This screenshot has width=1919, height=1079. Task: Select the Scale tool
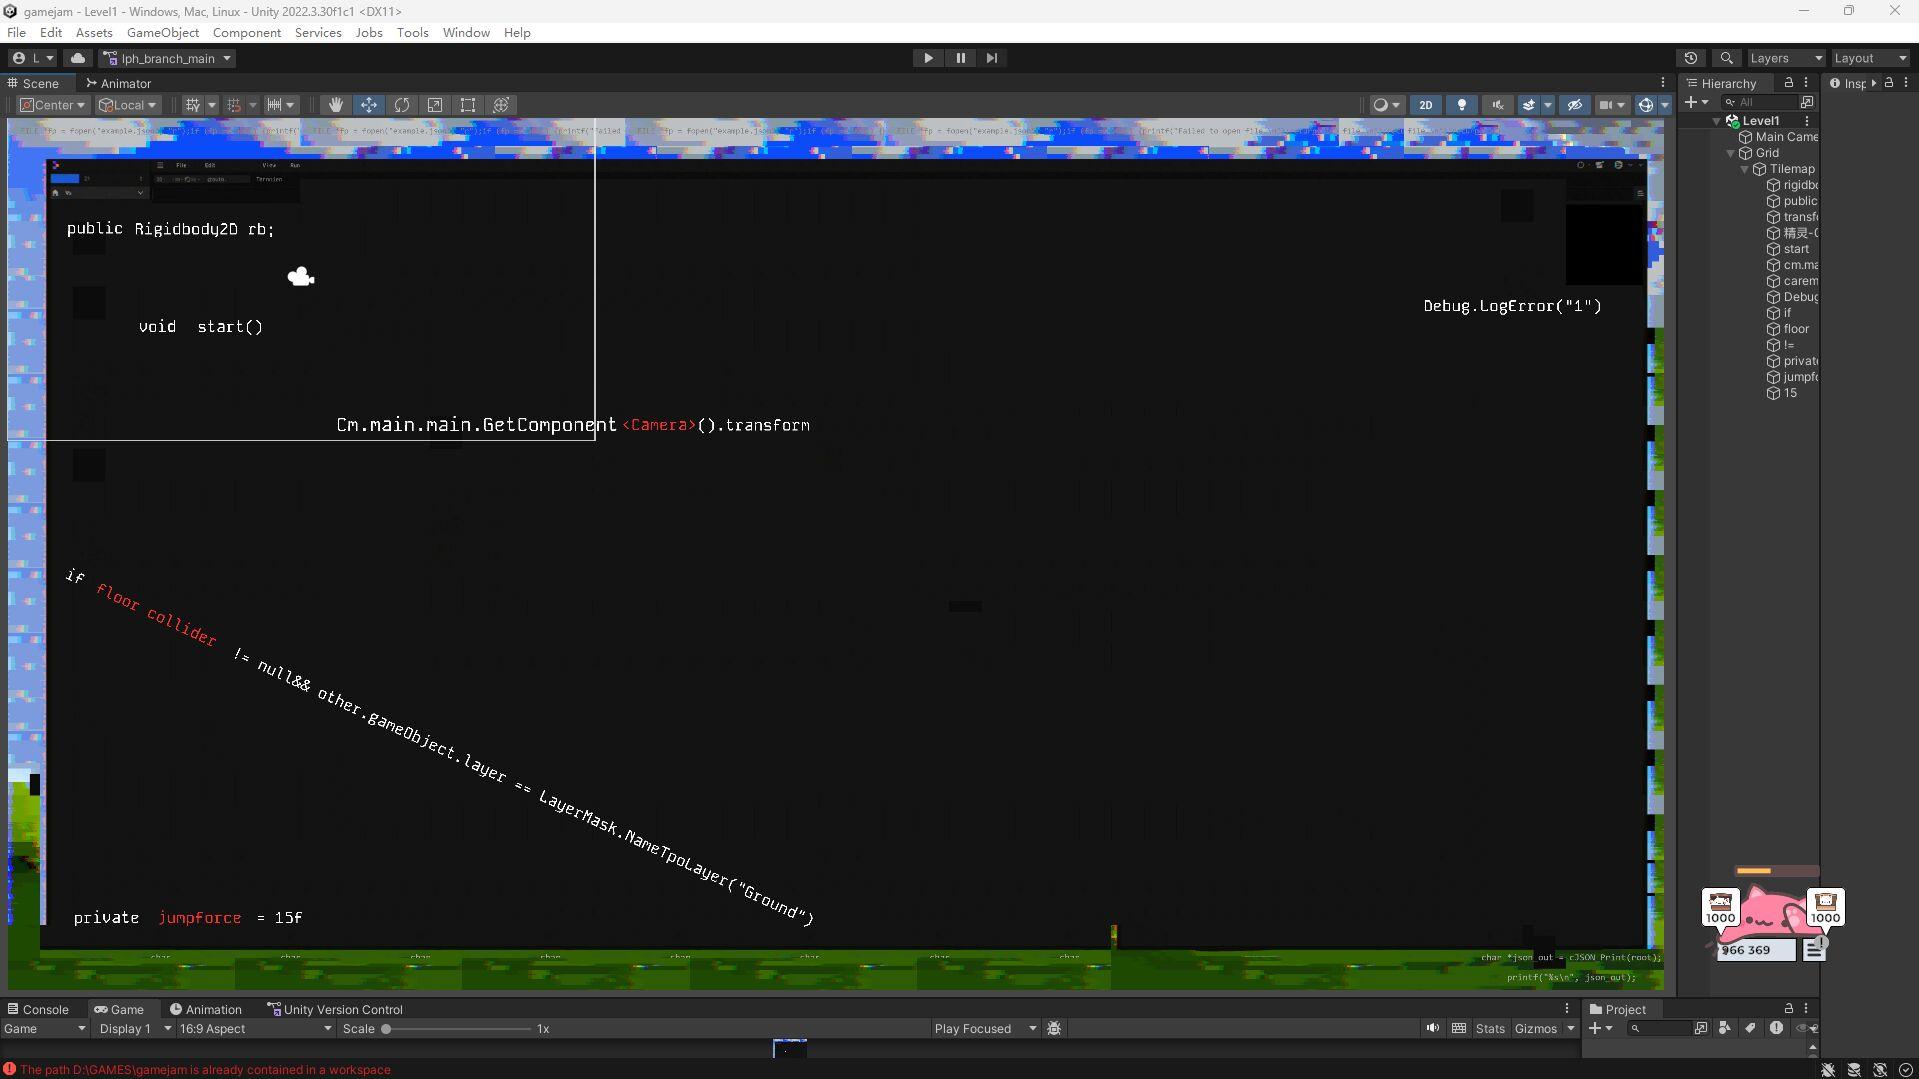tap(435, 105)
